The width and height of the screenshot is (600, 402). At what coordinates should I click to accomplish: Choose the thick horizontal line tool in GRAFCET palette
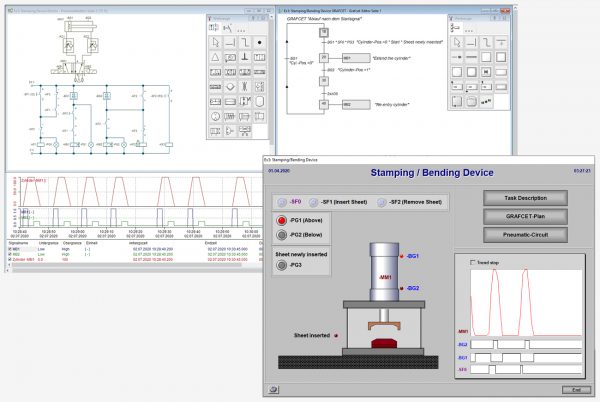[471, 57]
